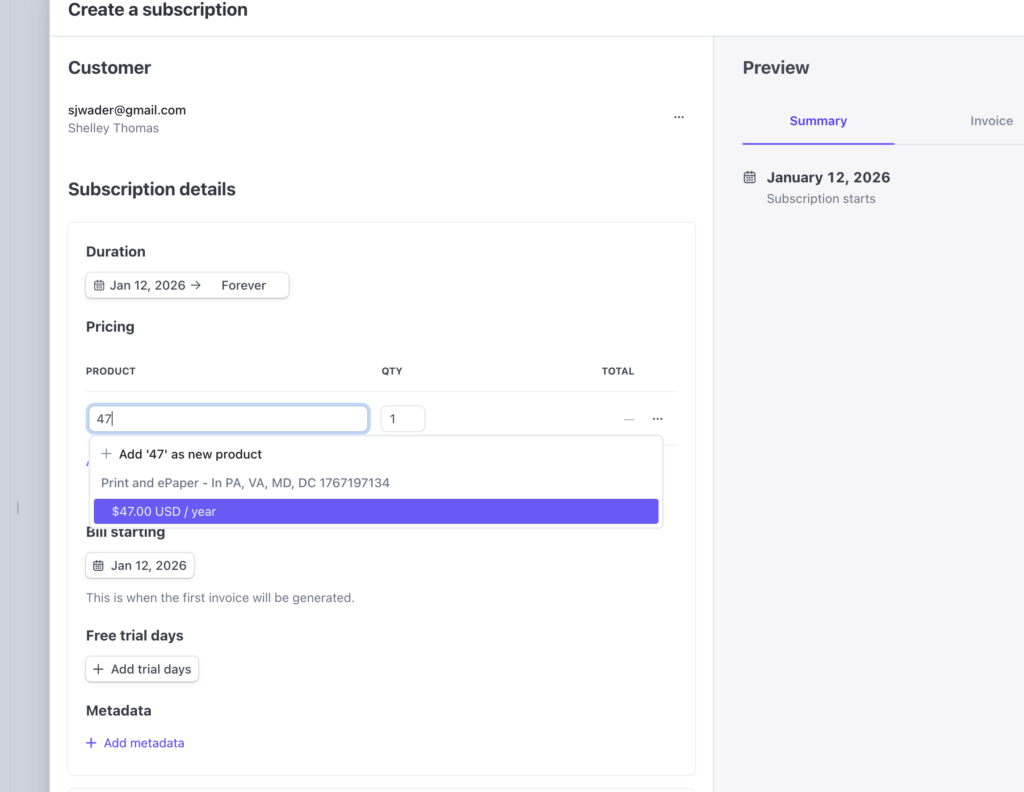Click calendar icon next to January 12, 2026 preview
This screenshot has height=792, width=1024.
tap(750, 177)
